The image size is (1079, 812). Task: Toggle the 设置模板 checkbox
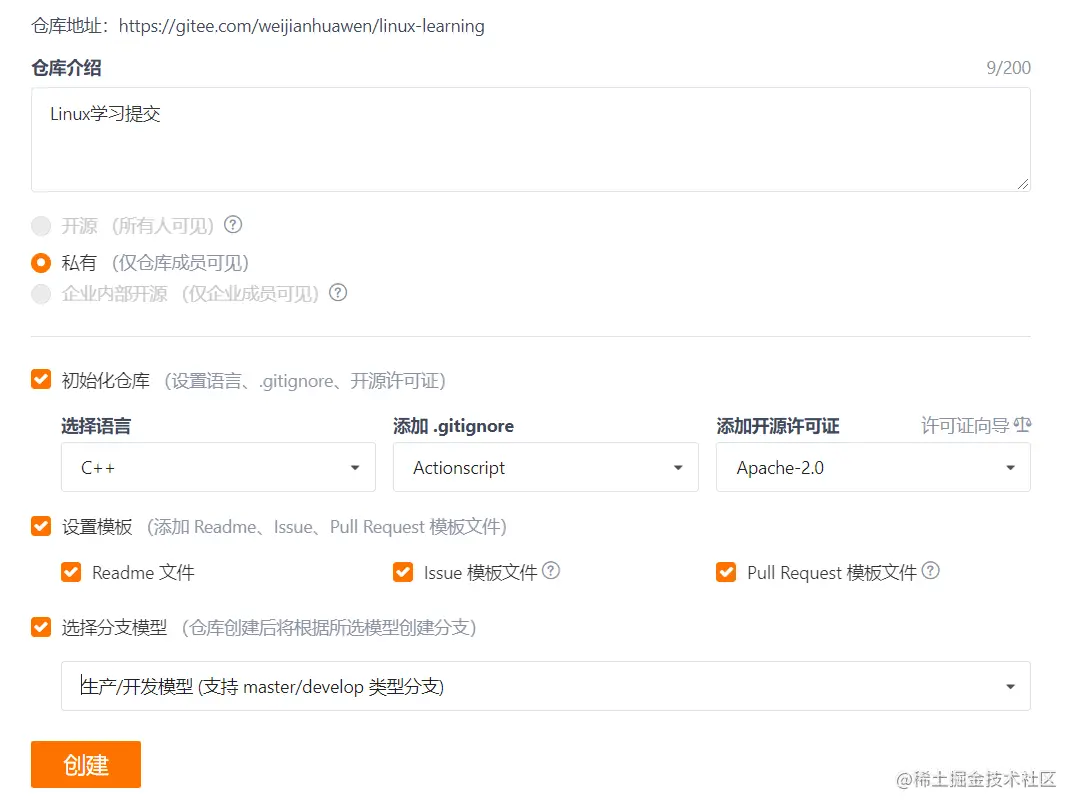(41, 526)
